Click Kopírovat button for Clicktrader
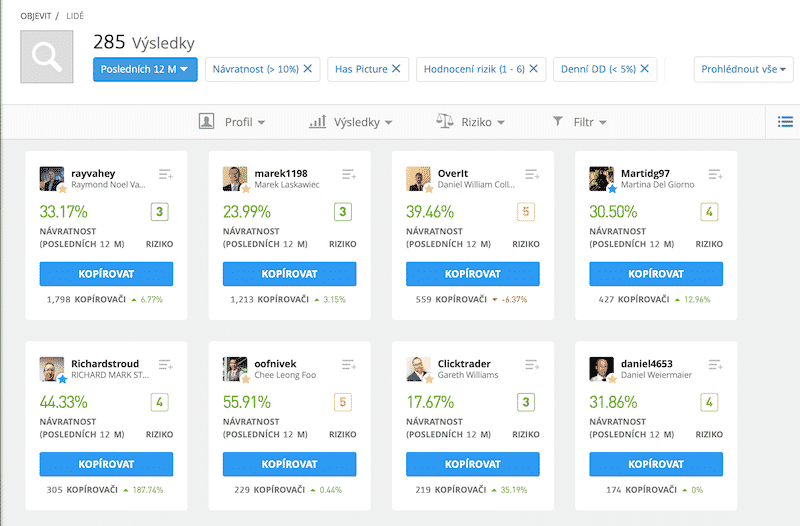This screenshot has height=526, width=800. coord(472,464)
